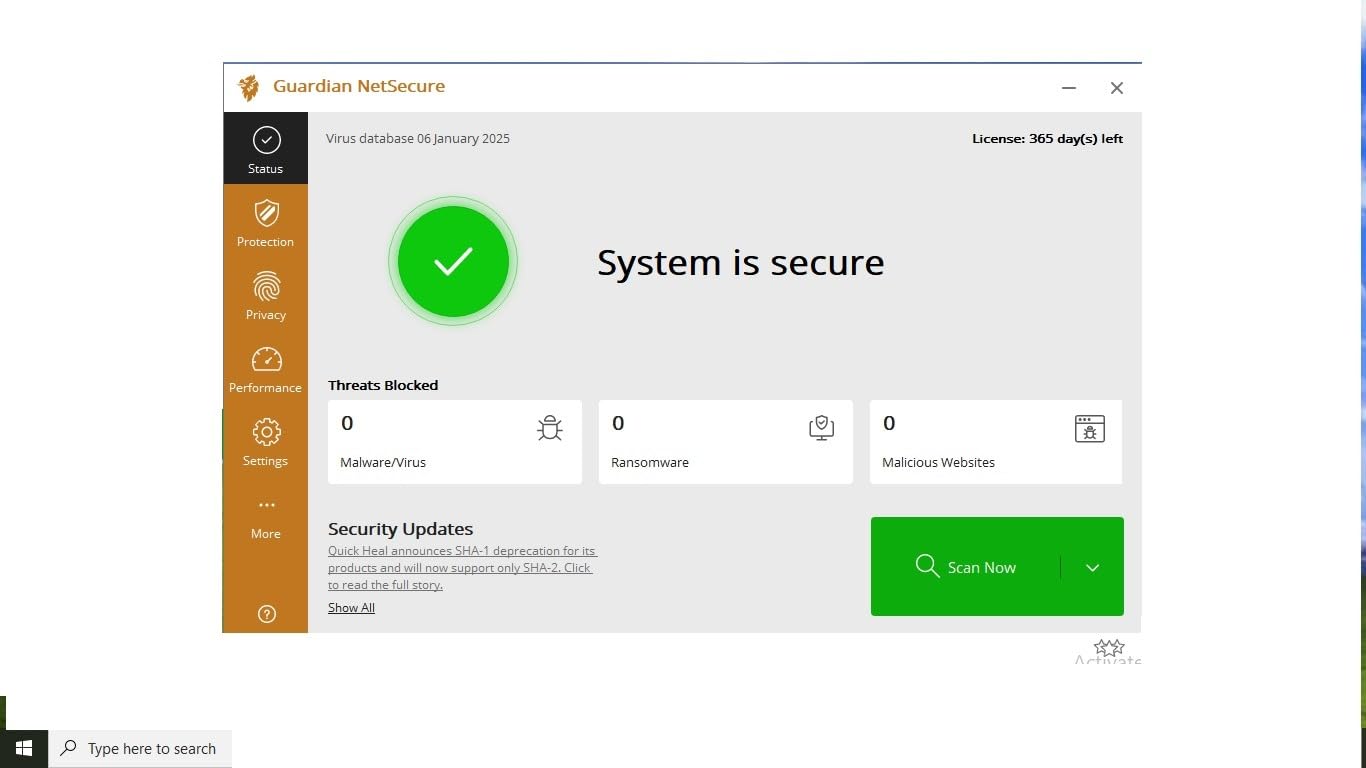1366x768 pixels.
Task: Start a scan with Scan Now
Action: 966,566
